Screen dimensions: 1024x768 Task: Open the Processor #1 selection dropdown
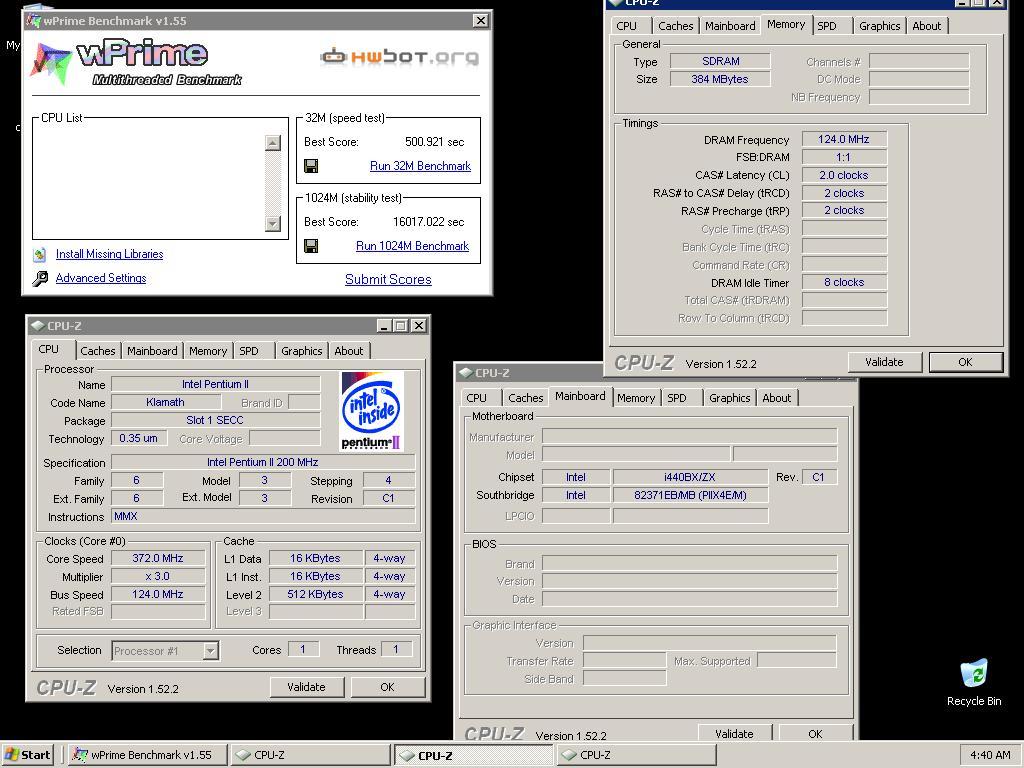pos(210,650)
